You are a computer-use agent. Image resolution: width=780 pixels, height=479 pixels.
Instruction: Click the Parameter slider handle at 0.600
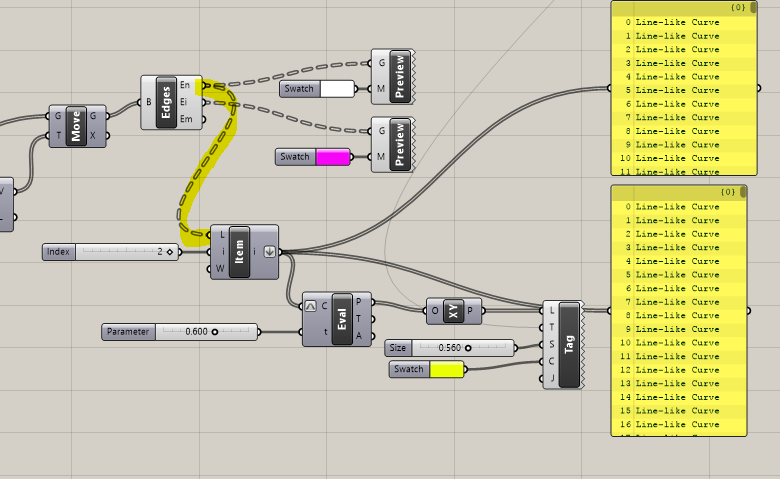[x=214, y=331]
